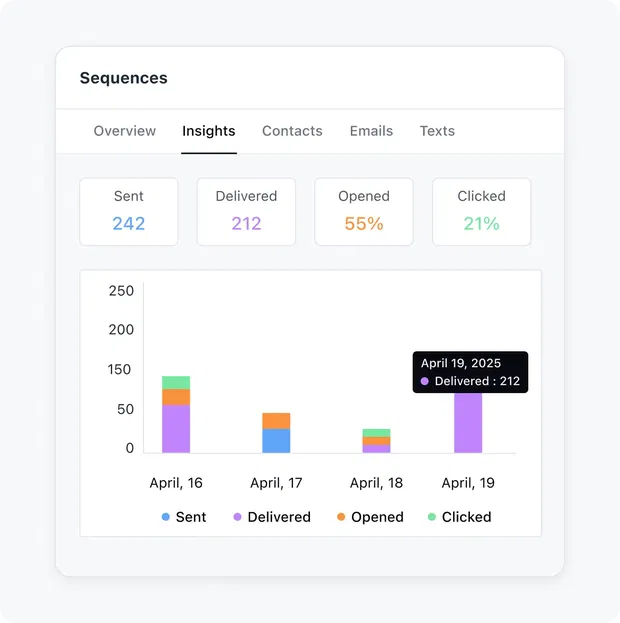The image size is (620, 623).
Task: Click the April 19, 2025 tooltip
Action: pos(471,372)
